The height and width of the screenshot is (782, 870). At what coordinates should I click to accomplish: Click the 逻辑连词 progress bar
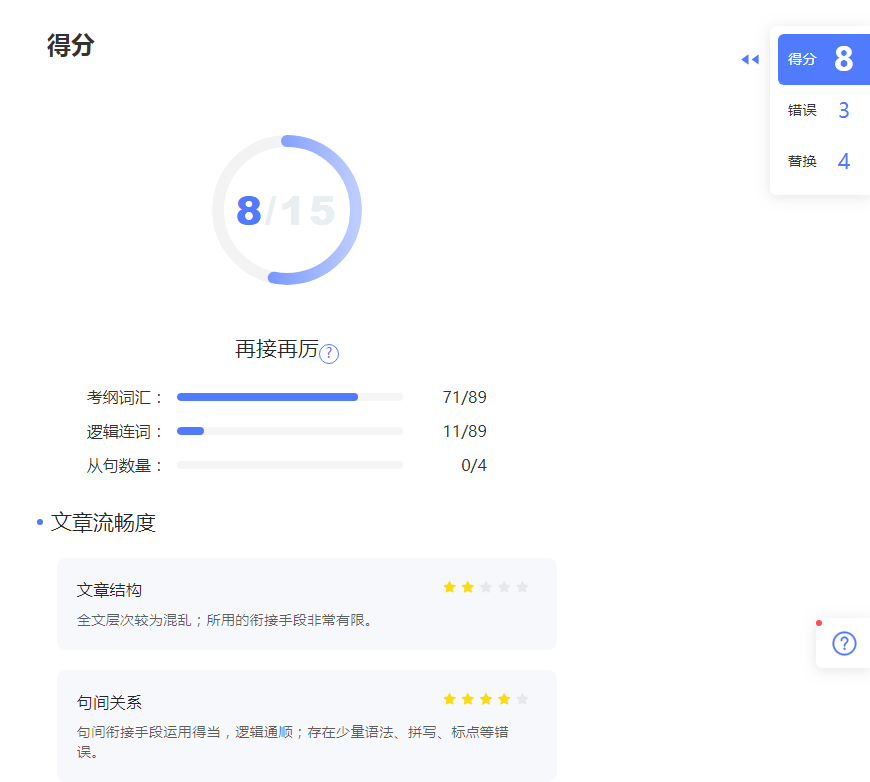(290, 431)
